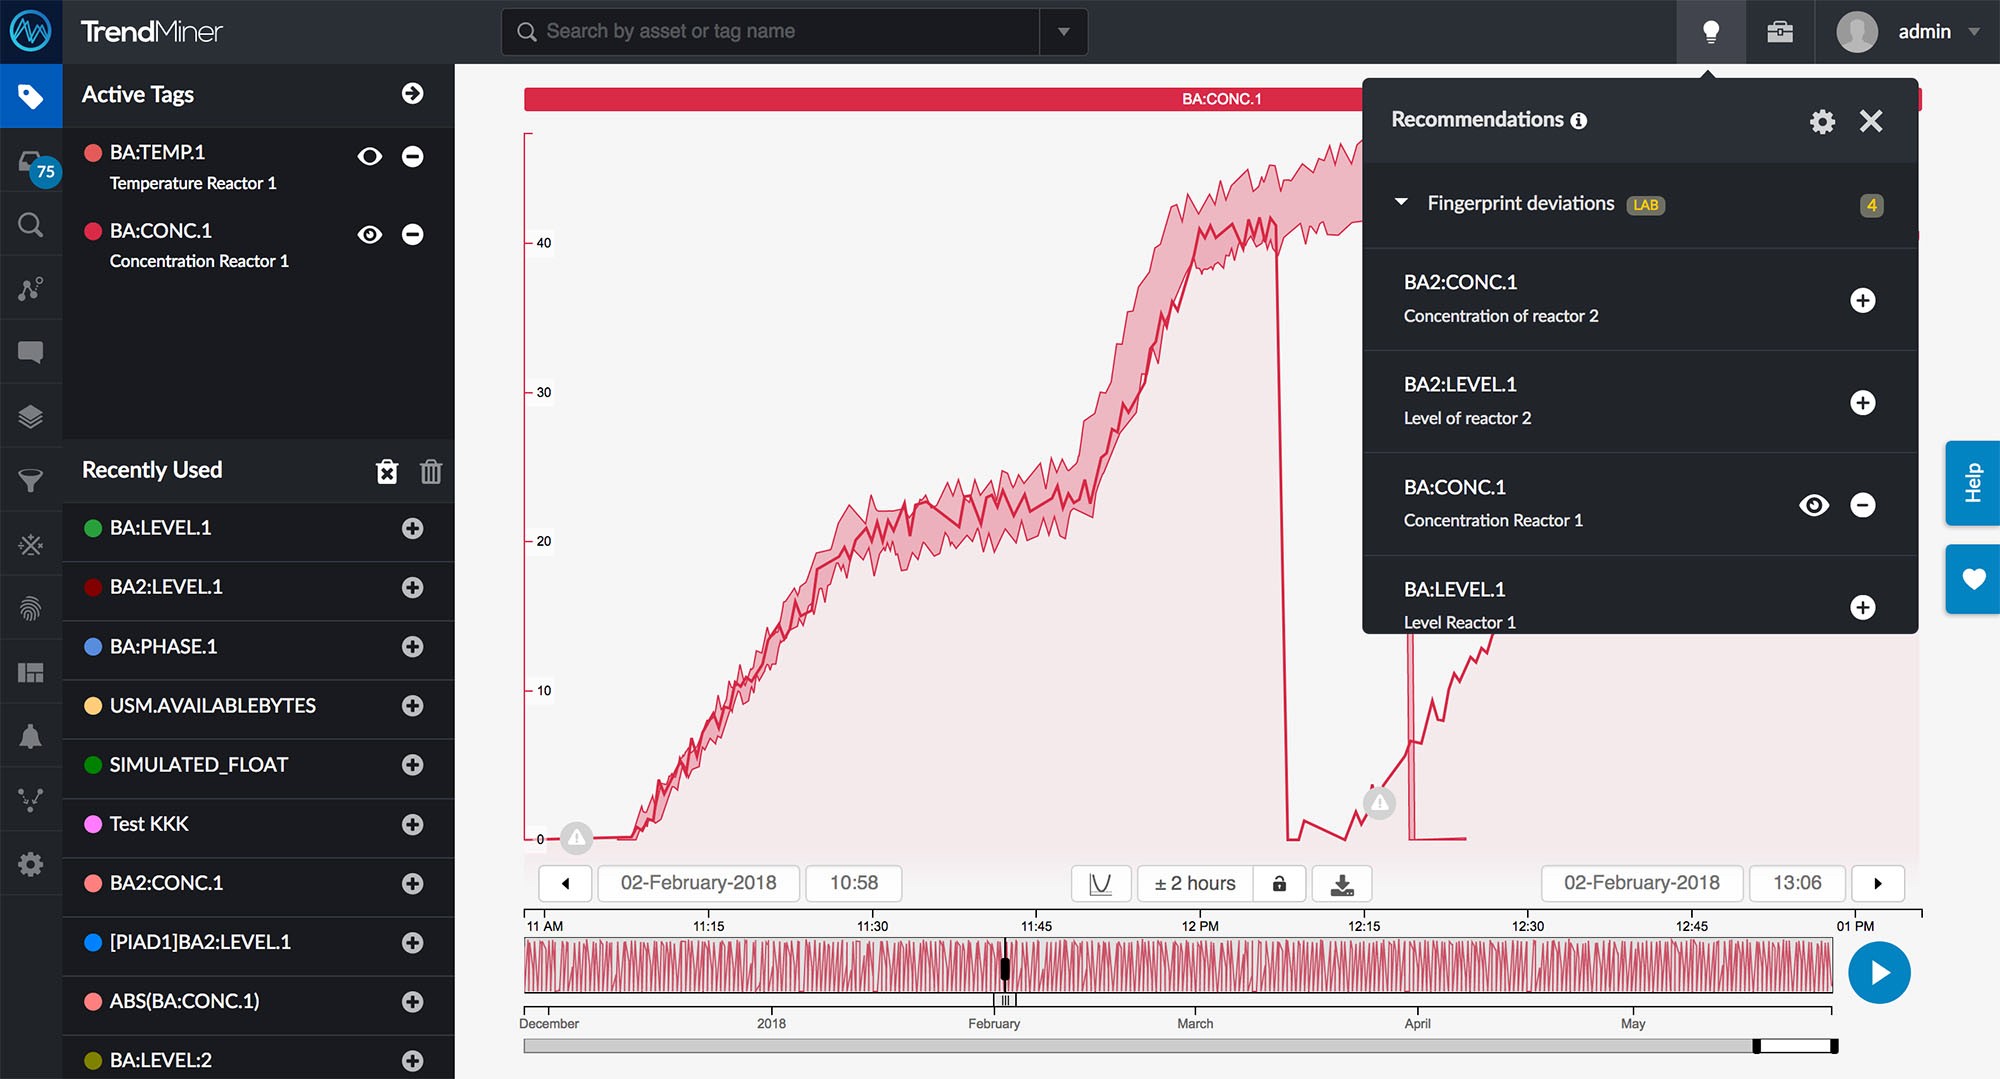Screen dimensions: 2000x1079
Task: Open the toolbox briefcase icon
Action: (x=1780, y=32)
